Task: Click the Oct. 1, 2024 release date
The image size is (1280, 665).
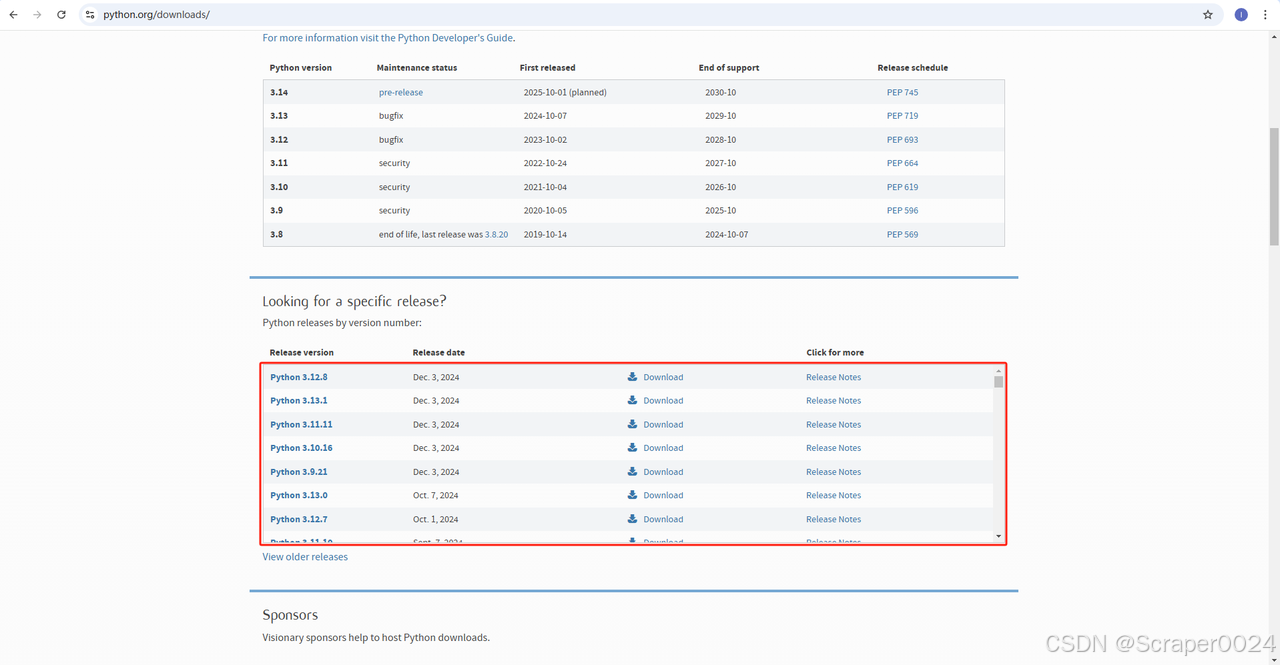Action: 436,519
